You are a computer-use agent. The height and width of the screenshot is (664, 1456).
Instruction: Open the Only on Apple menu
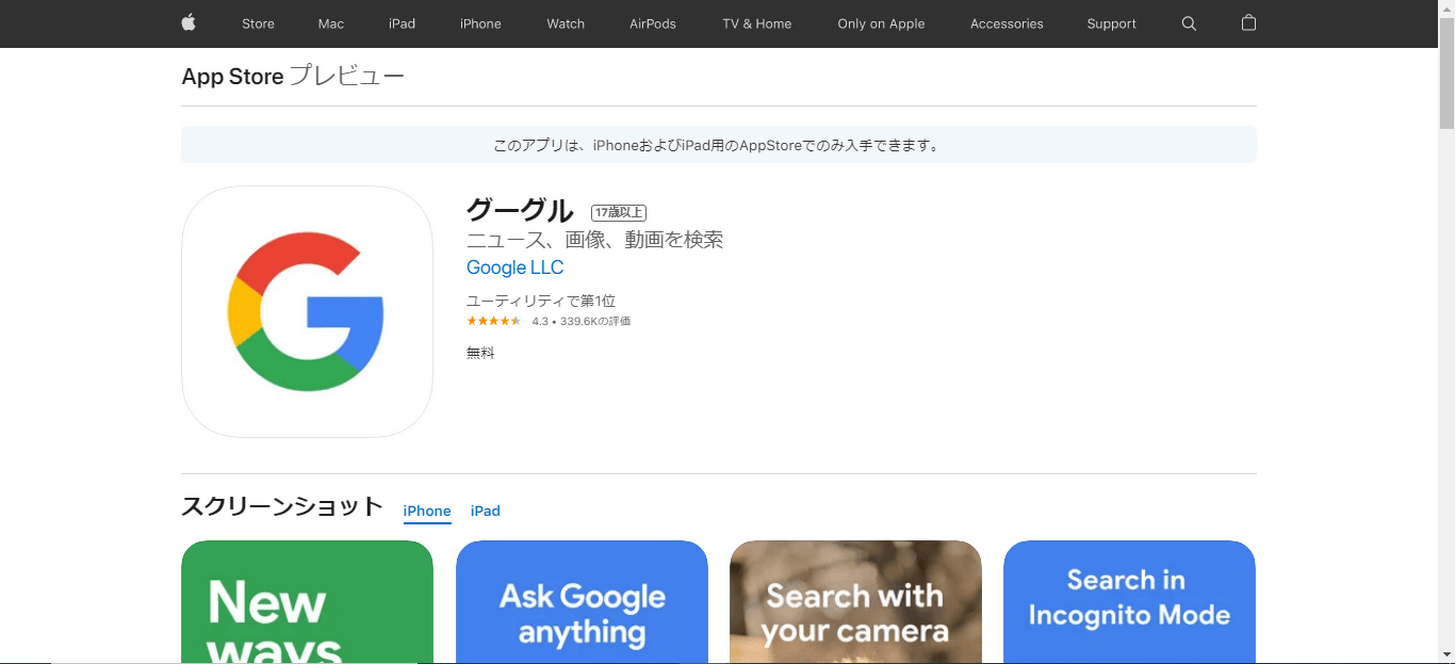(881, 24)
